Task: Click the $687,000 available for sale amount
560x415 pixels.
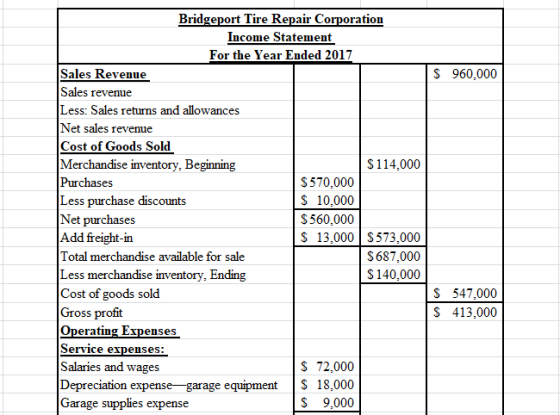Action: tap(394, 256)
